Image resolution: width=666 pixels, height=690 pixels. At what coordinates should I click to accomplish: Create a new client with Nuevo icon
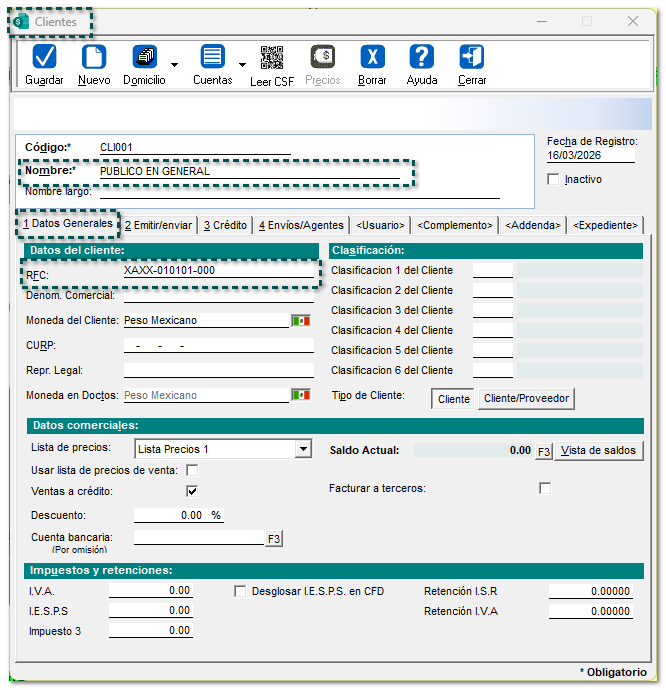pyautogui.click(x=94, y=57)
